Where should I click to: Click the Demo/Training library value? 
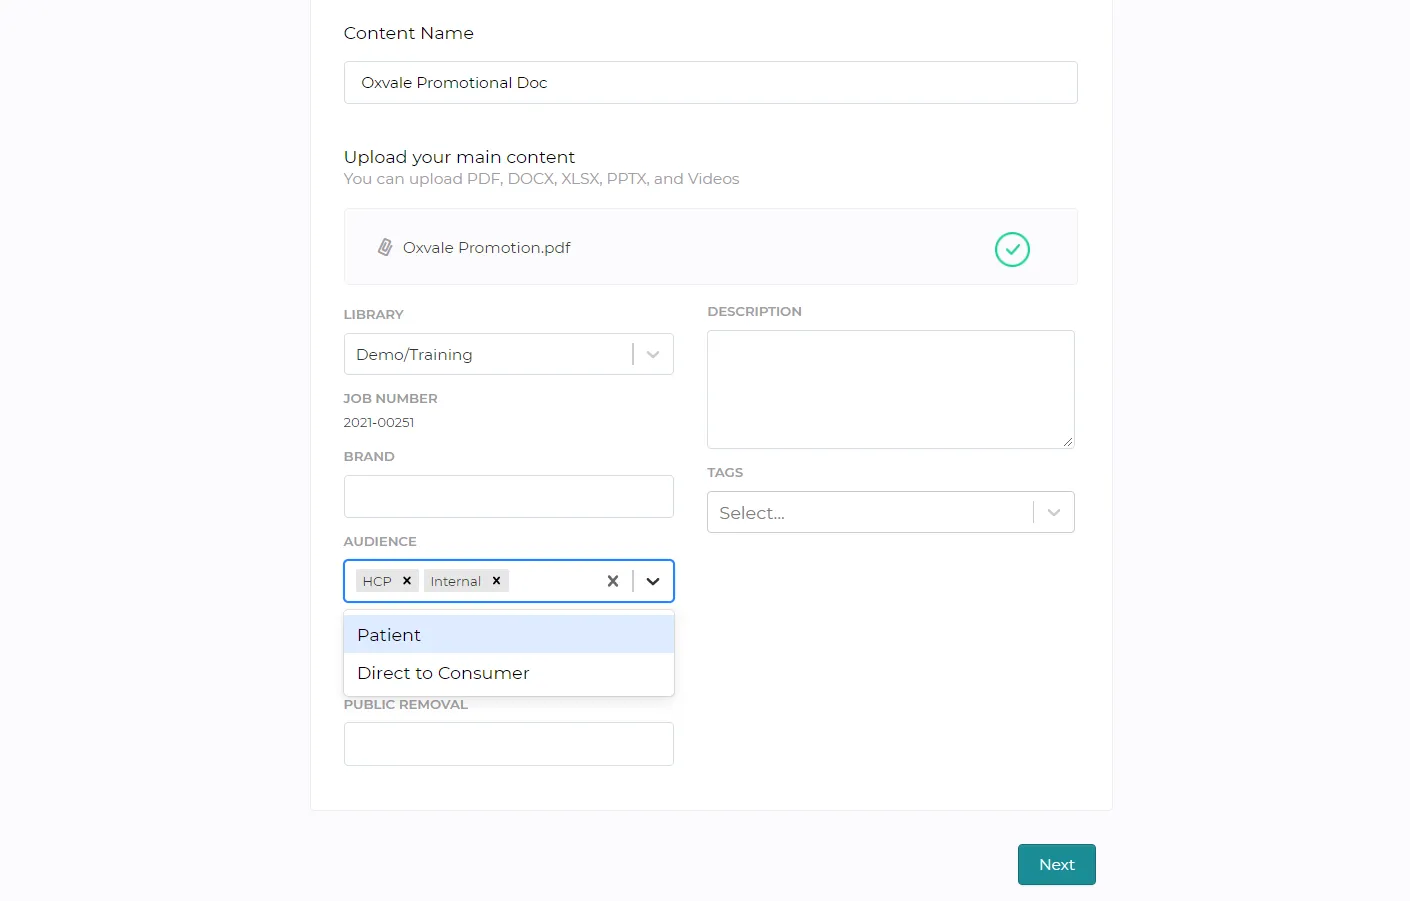point(414,355)
